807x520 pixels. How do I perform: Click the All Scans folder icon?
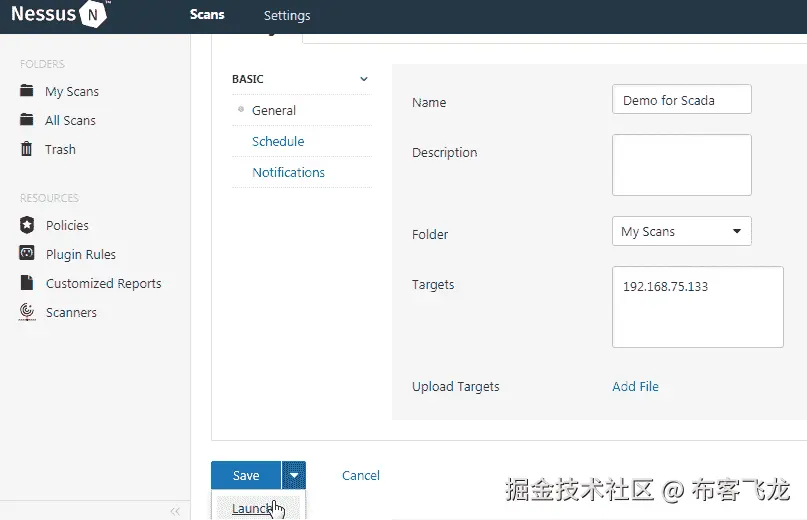27,119
